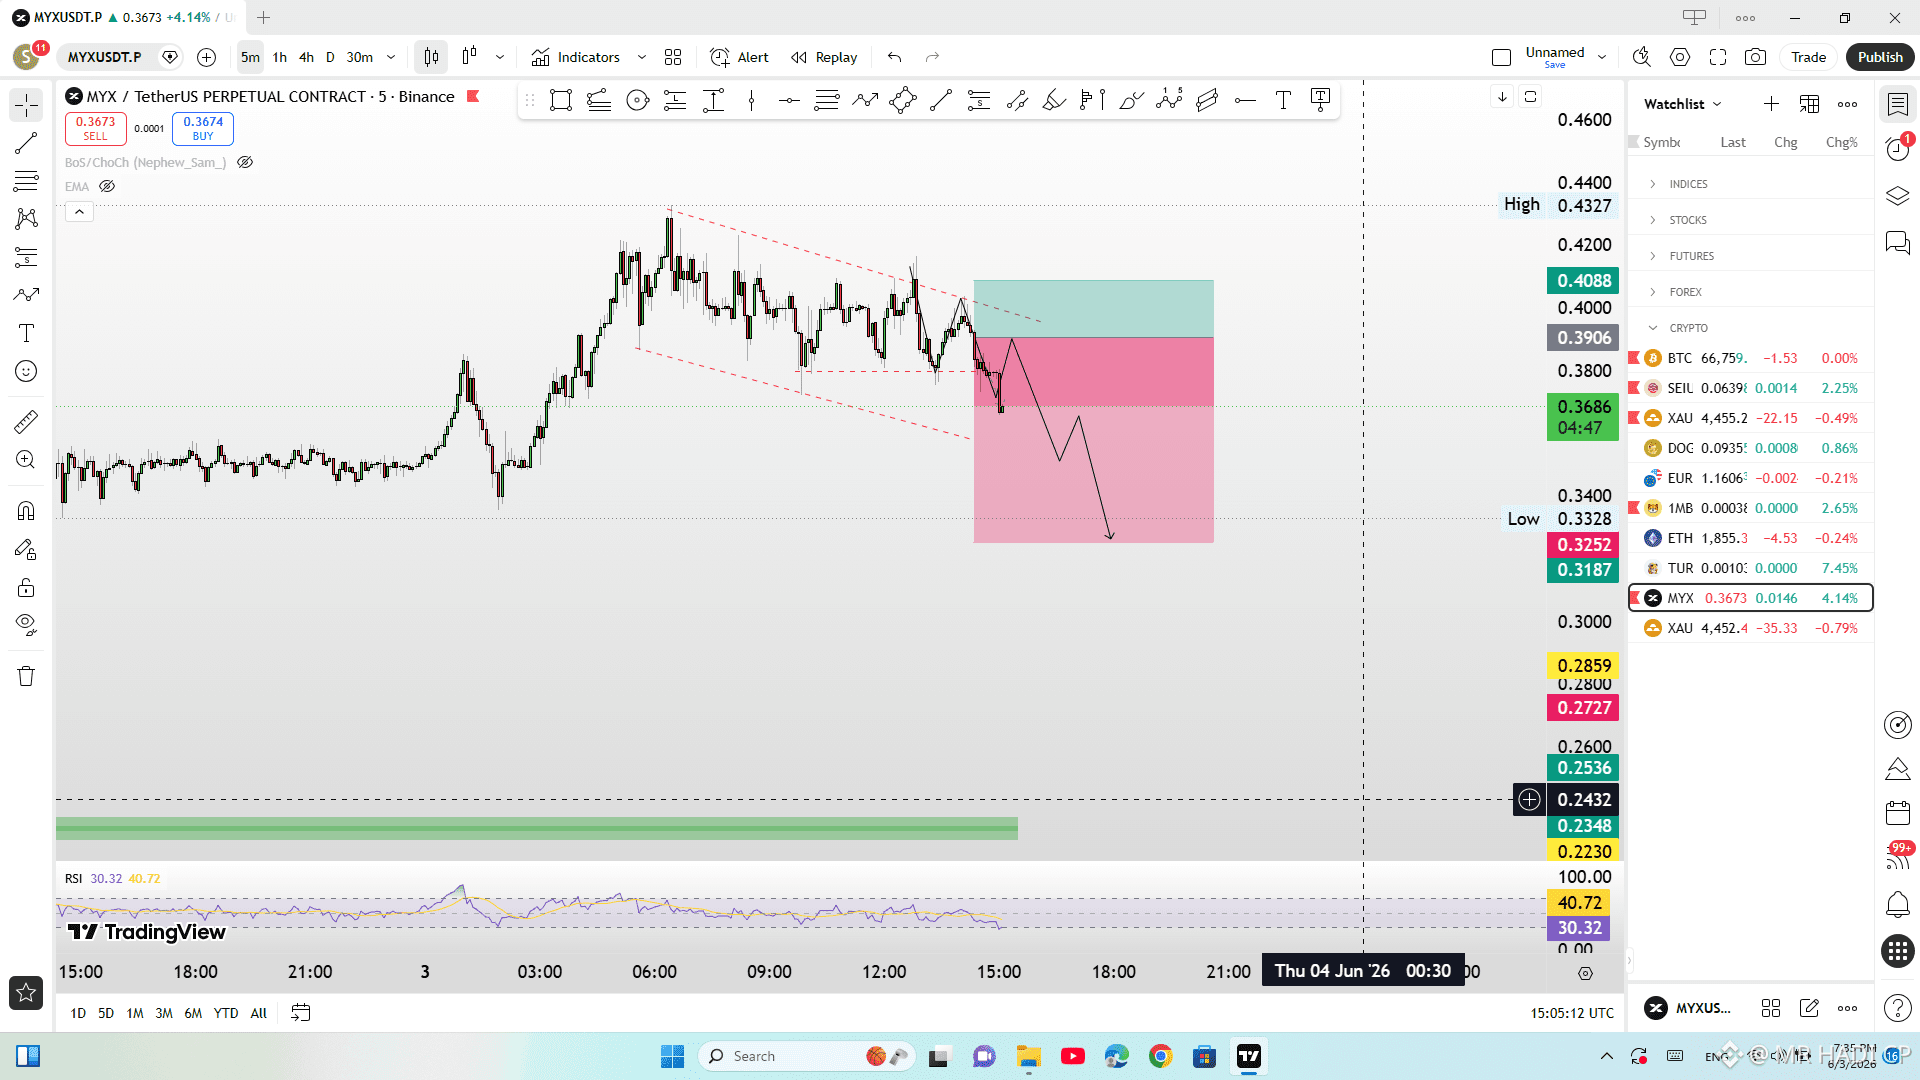Toggle hide all drawings eye icon
The image size is (1920, 1080).
click(26, 625)
